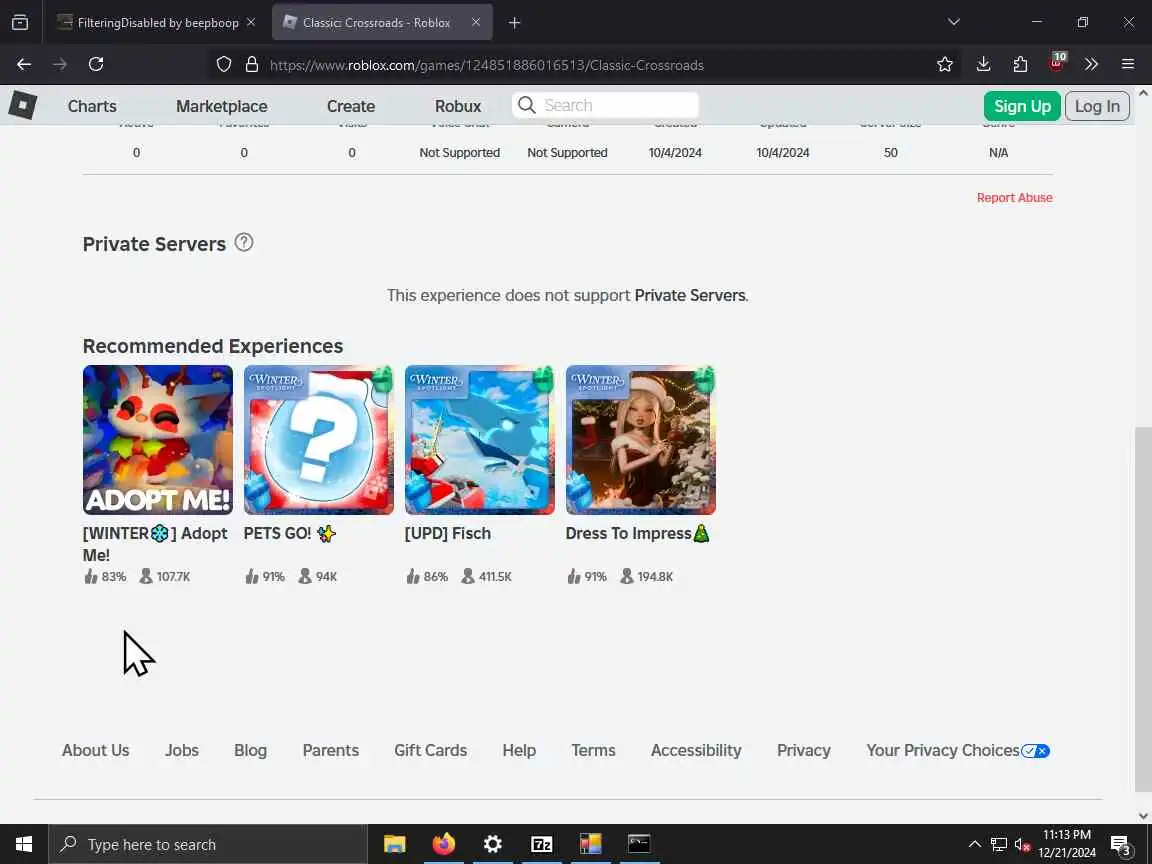1152x864 pixels.
Task: Reload the page with the refresh icon
Action: pyautogui.click(x=96, y=65)
